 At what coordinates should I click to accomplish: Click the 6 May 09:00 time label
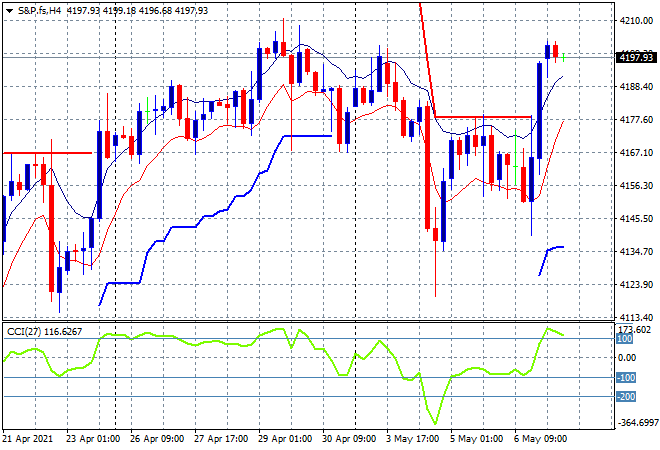(540, 439)
